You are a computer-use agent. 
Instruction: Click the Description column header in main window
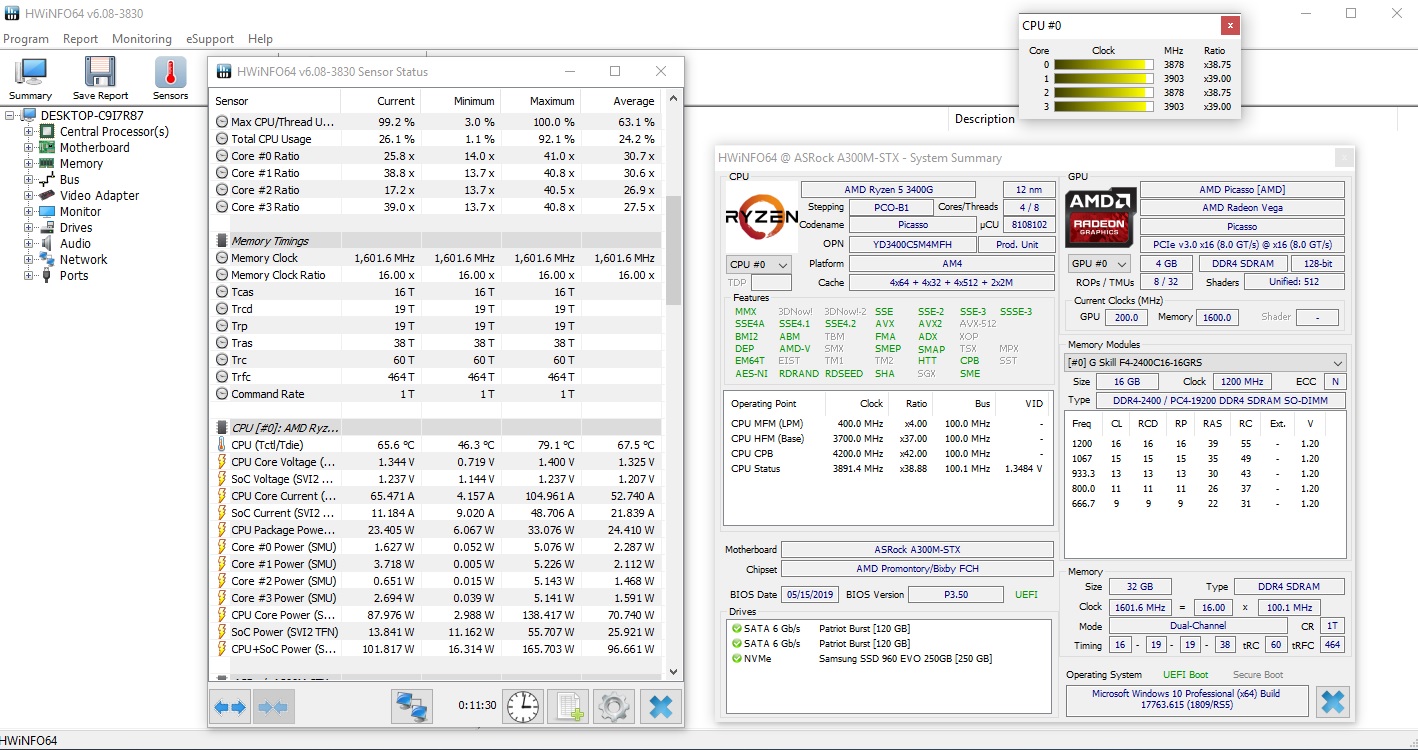[984, 119]
